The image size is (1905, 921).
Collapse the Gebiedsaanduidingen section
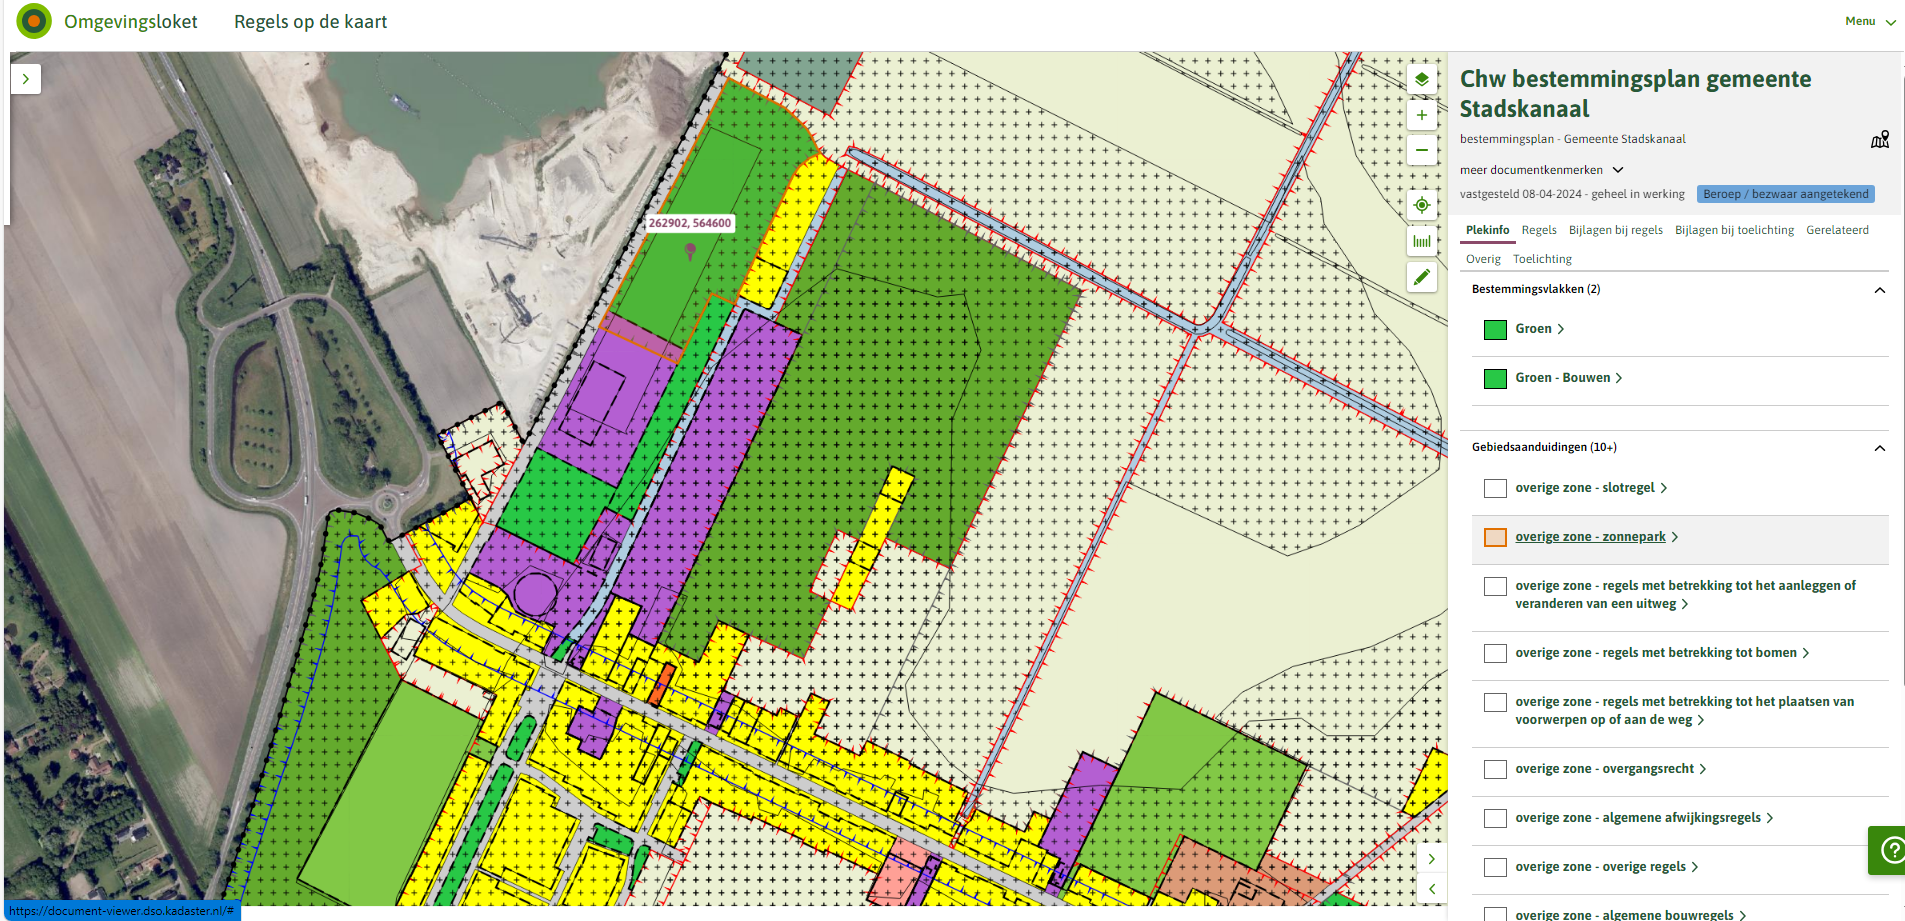tap(1879, 448)
